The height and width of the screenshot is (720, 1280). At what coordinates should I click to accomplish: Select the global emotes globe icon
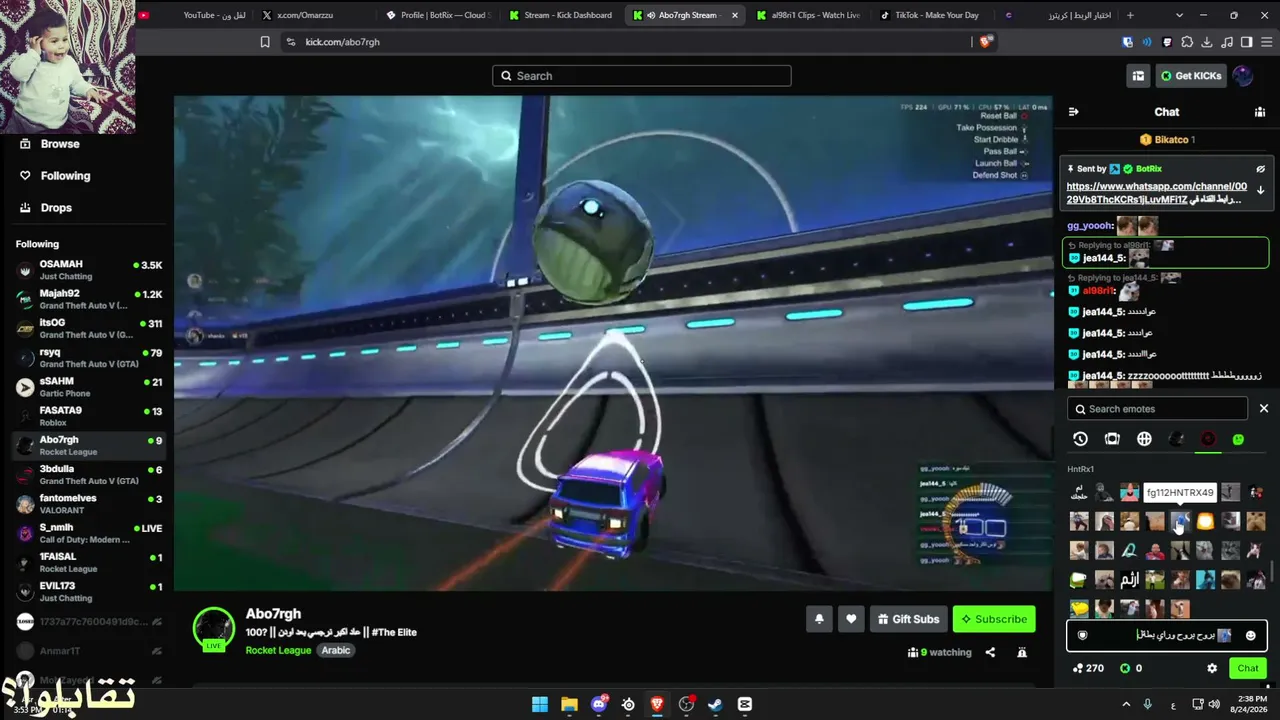coord(1144,439)
